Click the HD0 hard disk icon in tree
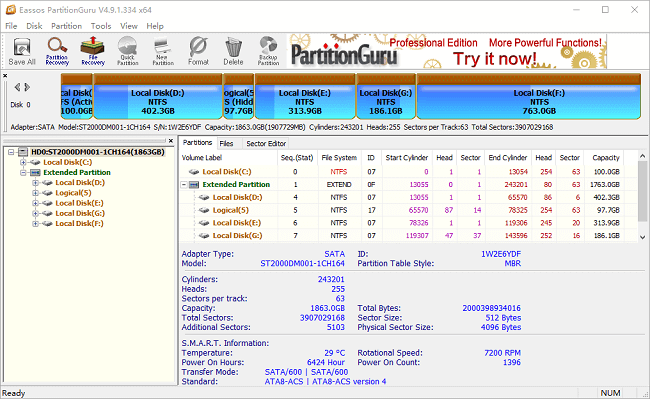 [x=23, y=152]
